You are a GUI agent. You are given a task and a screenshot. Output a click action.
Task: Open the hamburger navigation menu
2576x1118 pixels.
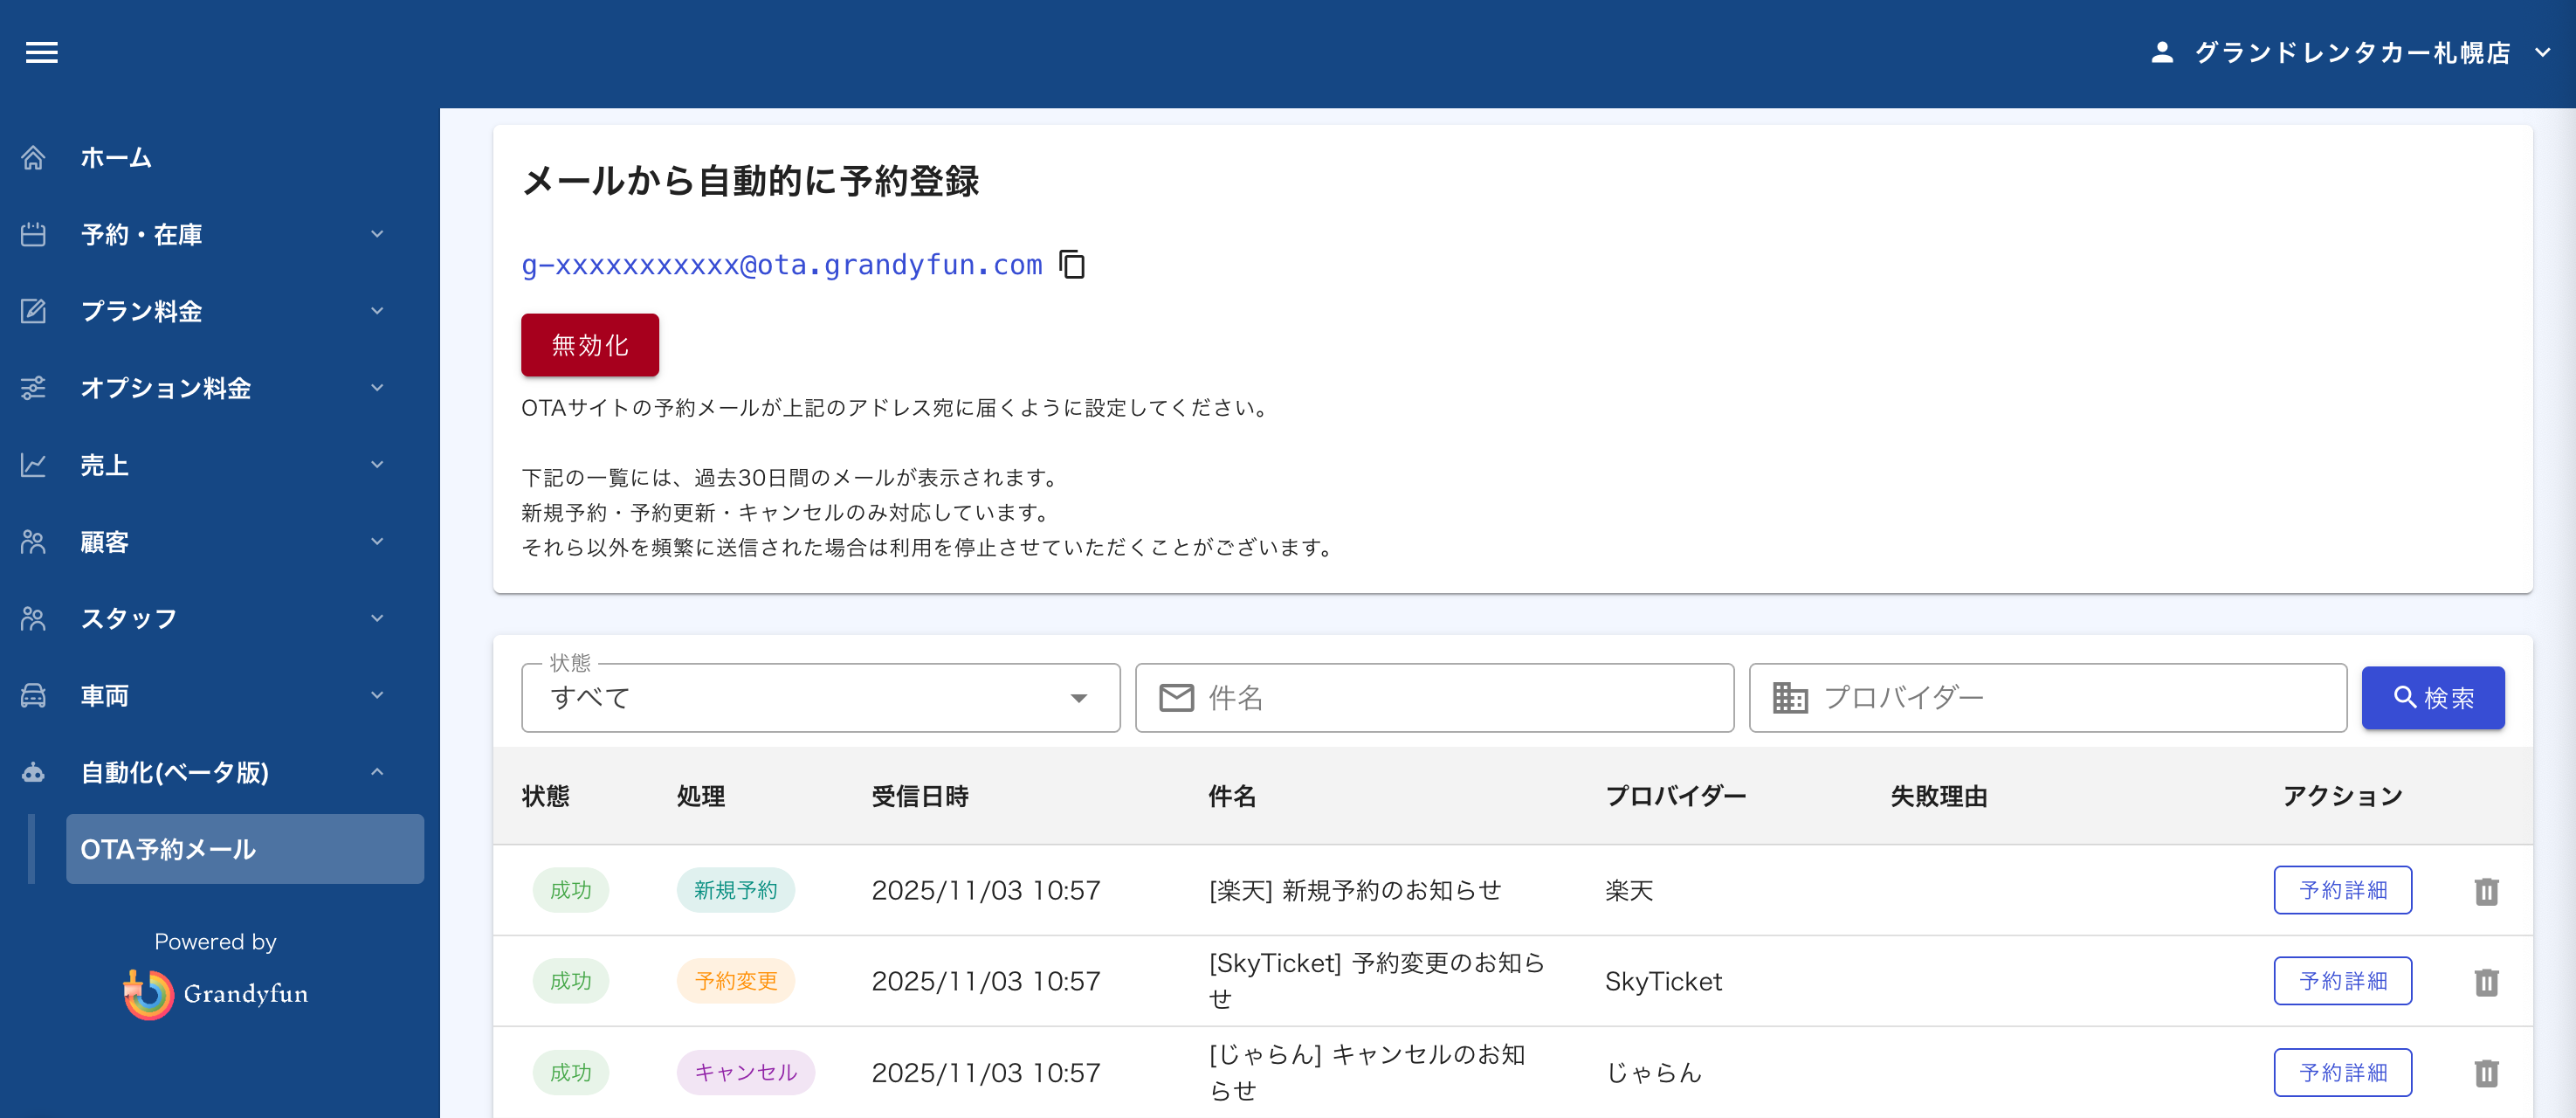41,52
